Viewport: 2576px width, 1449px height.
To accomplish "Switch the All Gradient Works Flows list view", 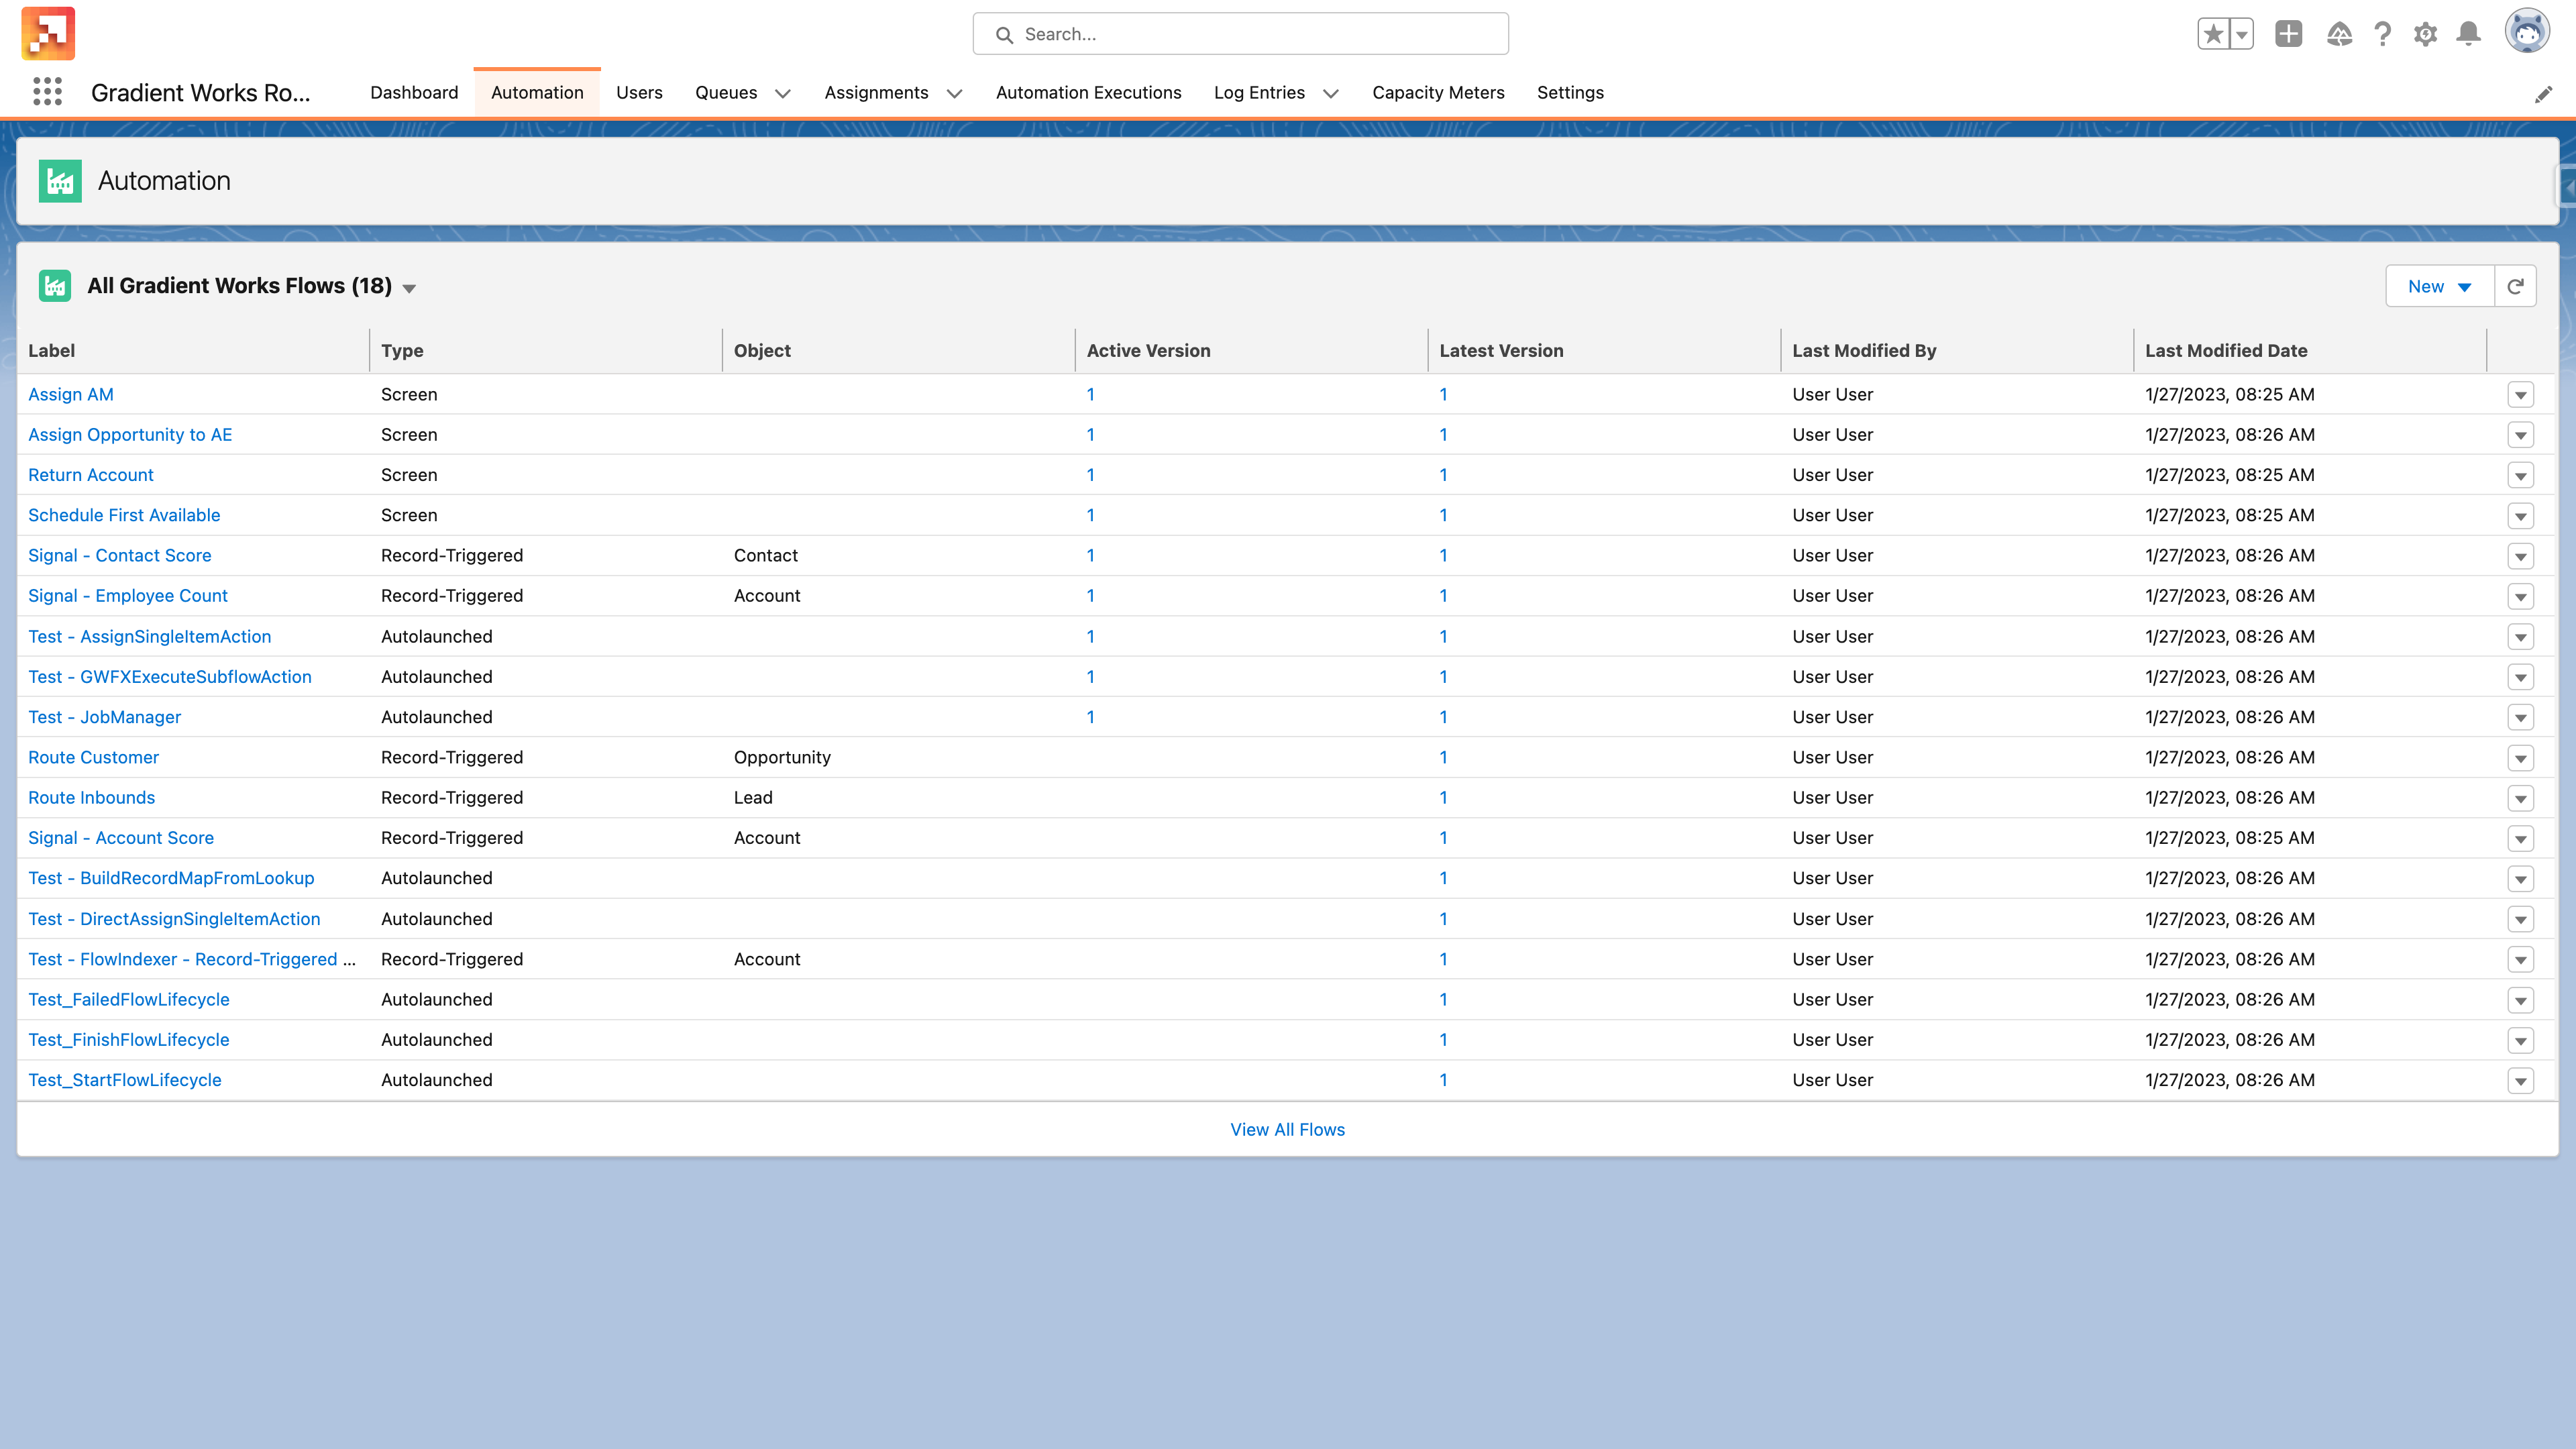I will point(409,288).
